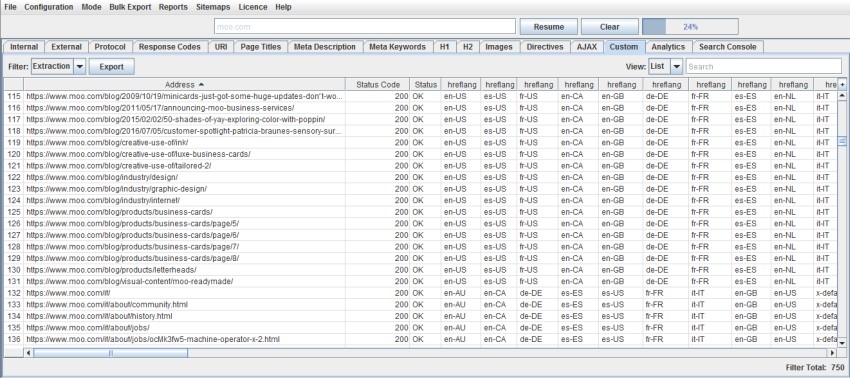The image size is (850, 378).
Task: Open the File menu
Action: 10,7
